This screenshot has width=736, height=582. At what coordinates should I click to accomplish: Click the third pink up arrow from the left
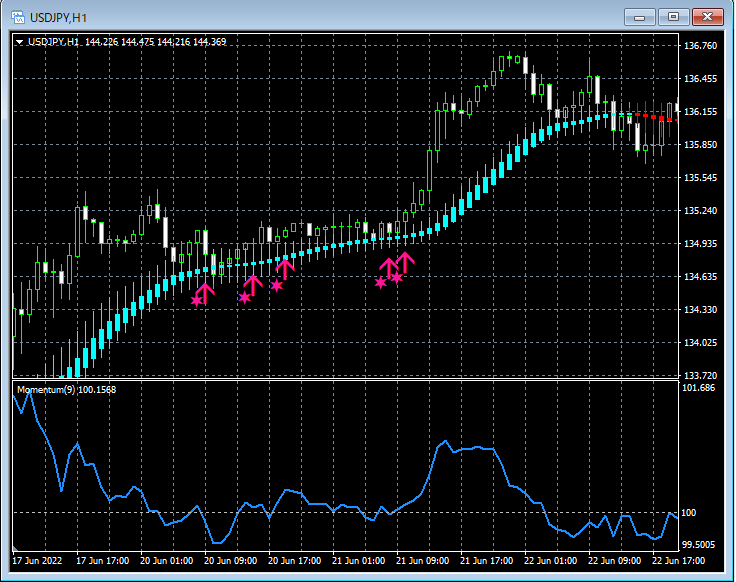point(285,269)
